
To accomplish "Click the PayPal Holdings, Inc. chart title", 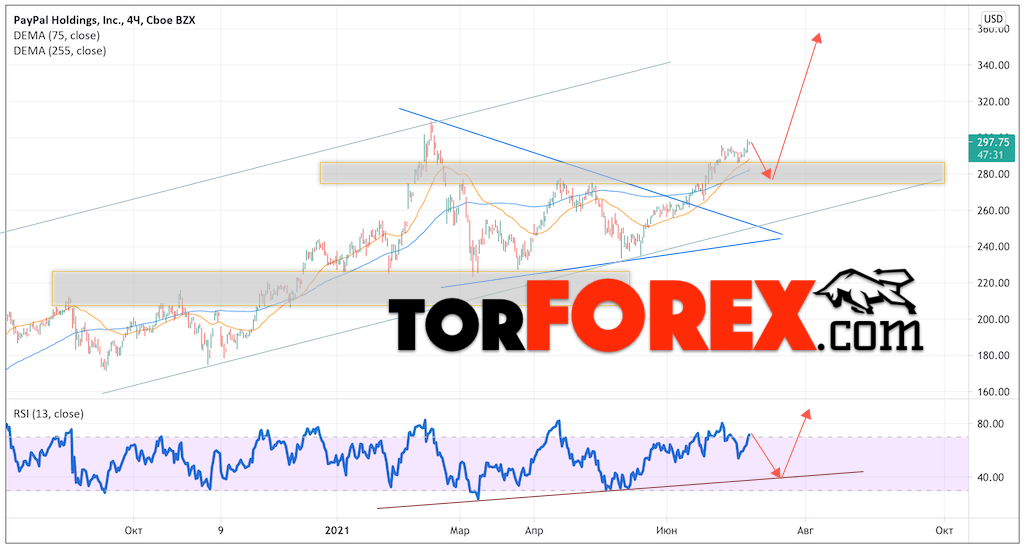I will (x=105, y=20).
